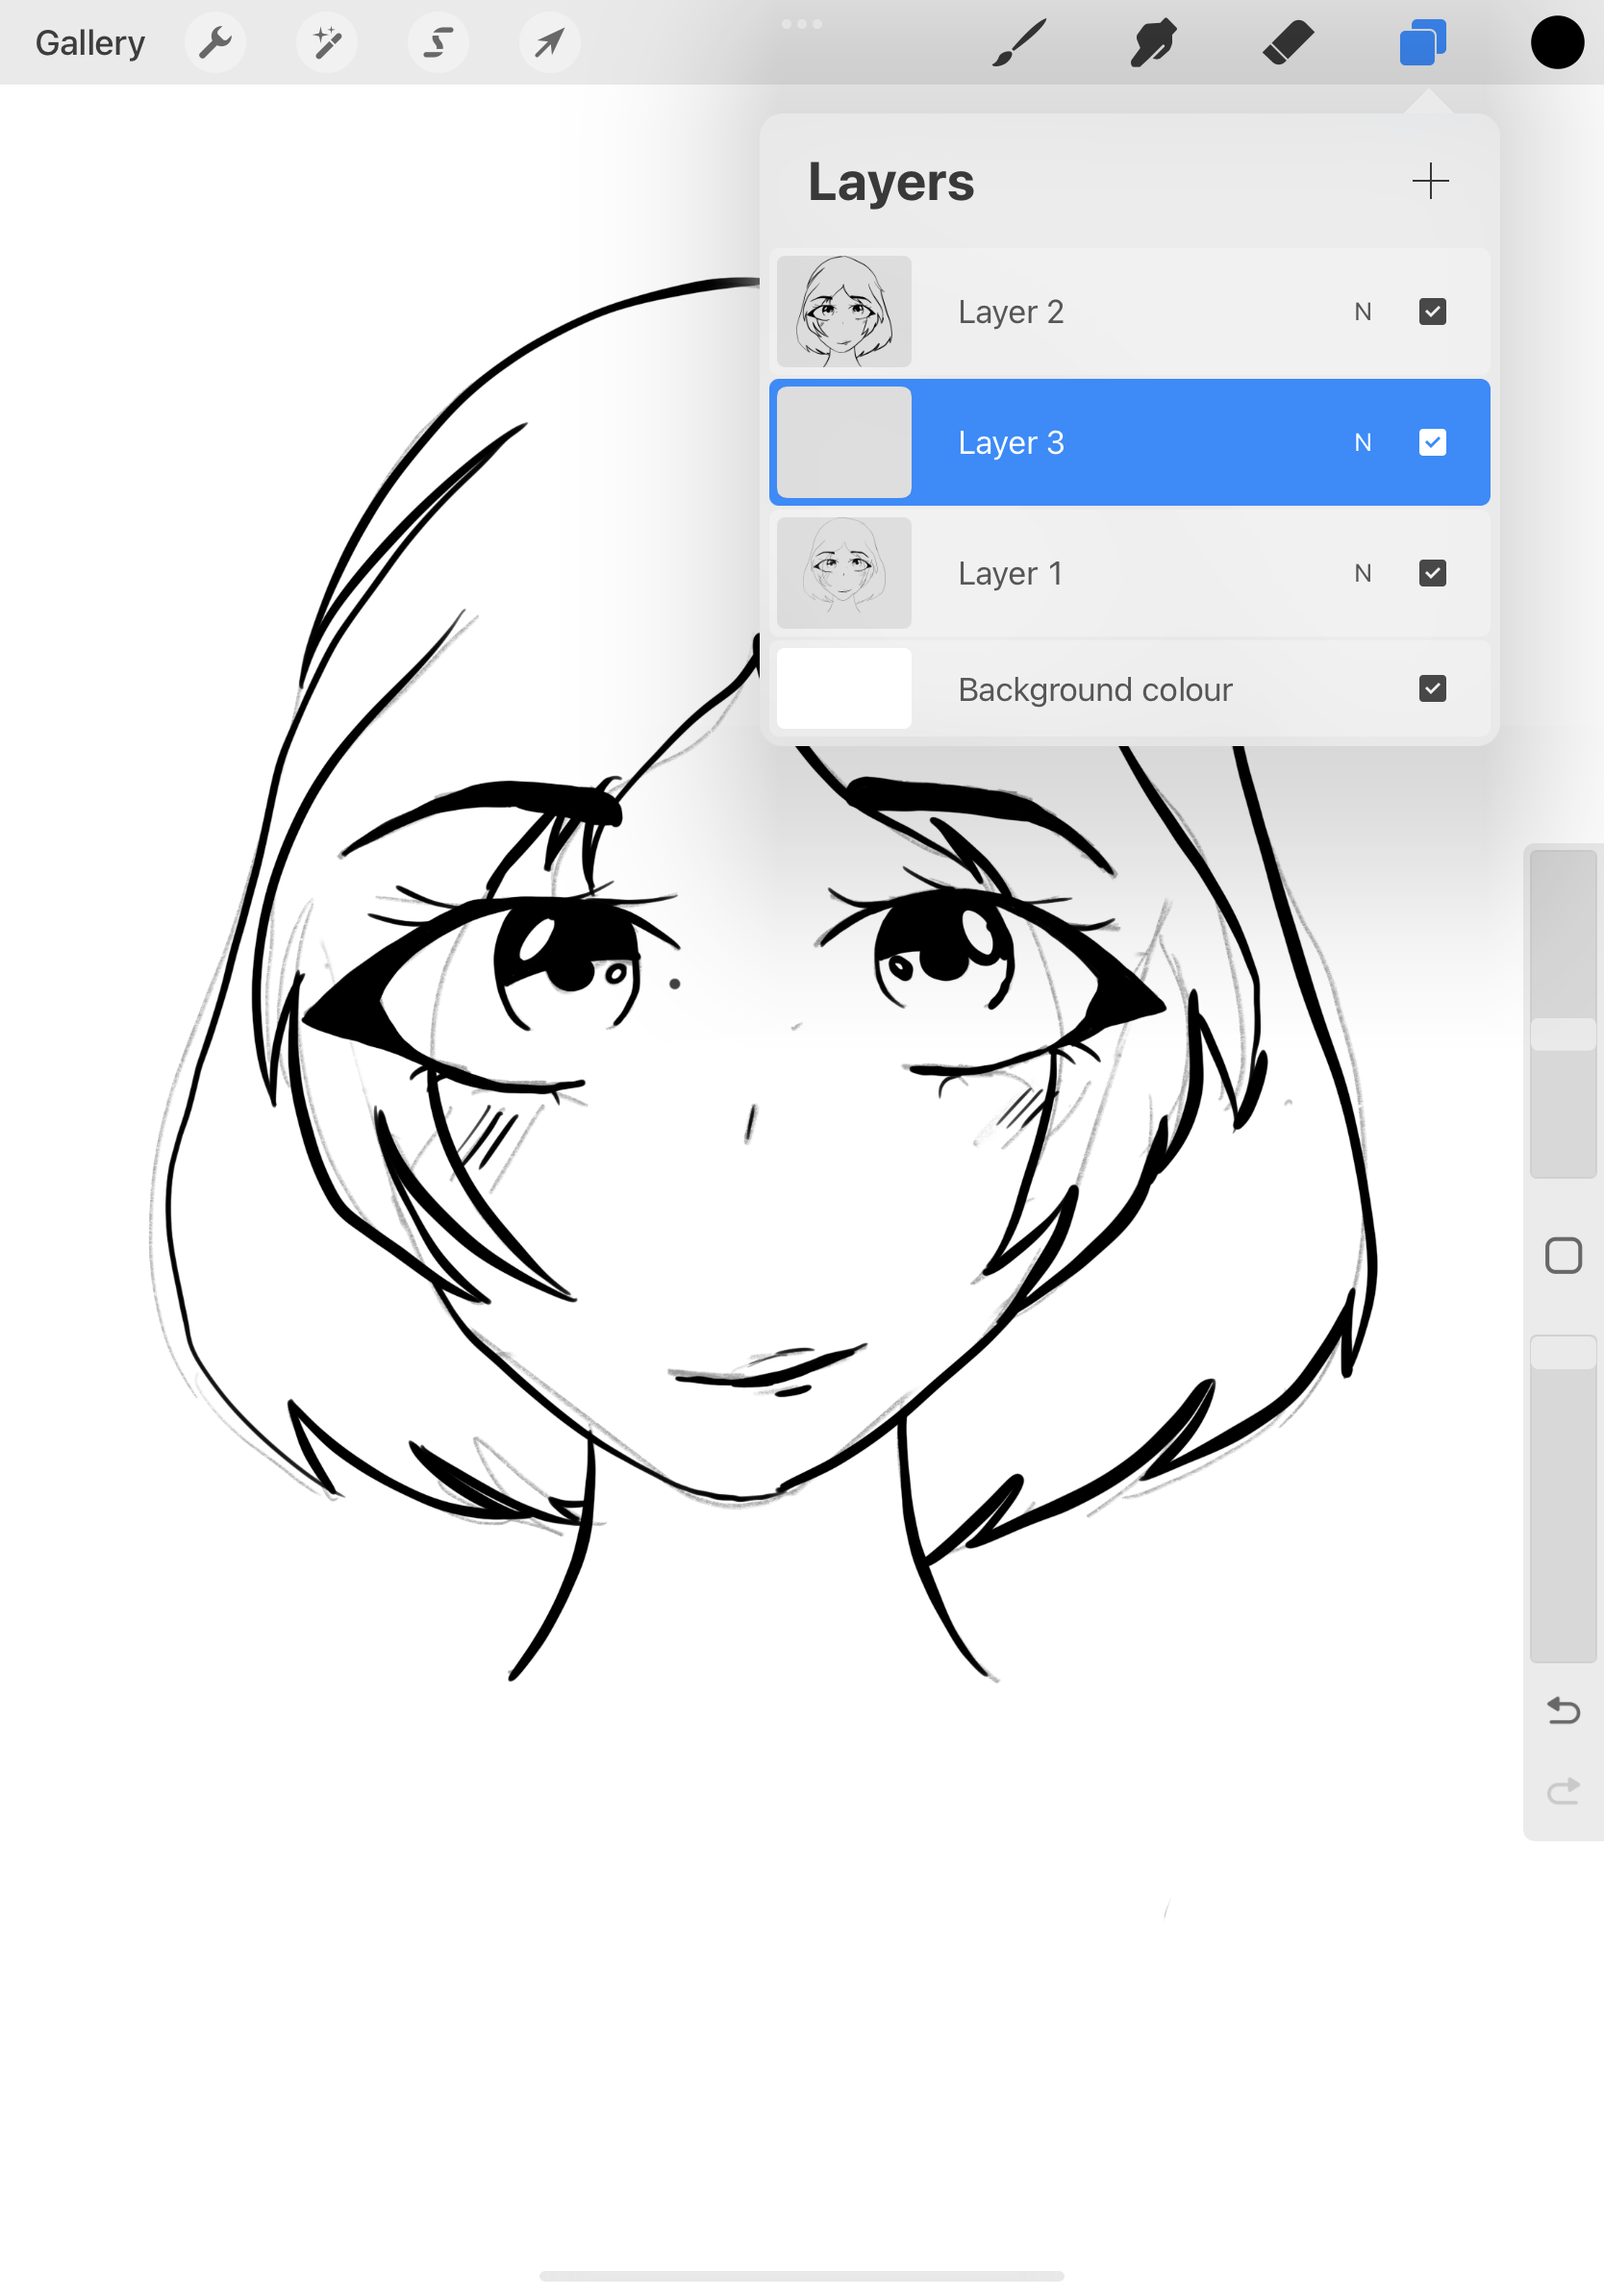The height and width of the screenshot is (2296, 1604).
Task: Open the Actions wrench menu
Action: 215,43
